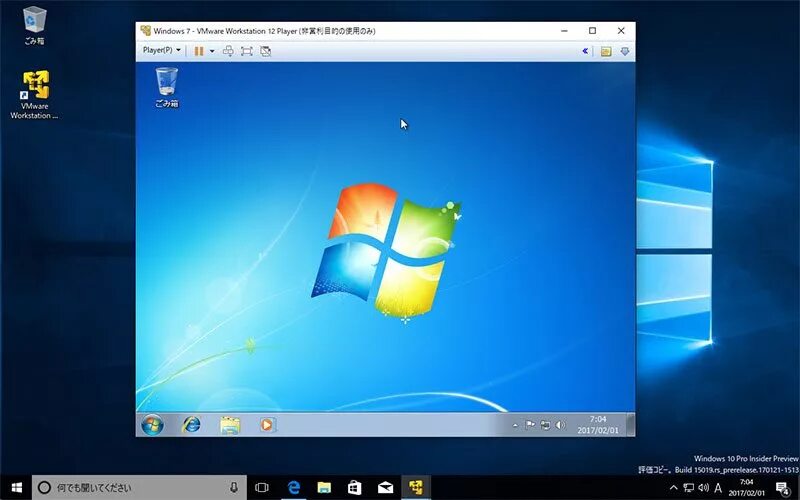Open the Player(P) menu in VMware toolbar
This screenshot has width=800, height=500.
pyautogui.click(x=162, y=51)
